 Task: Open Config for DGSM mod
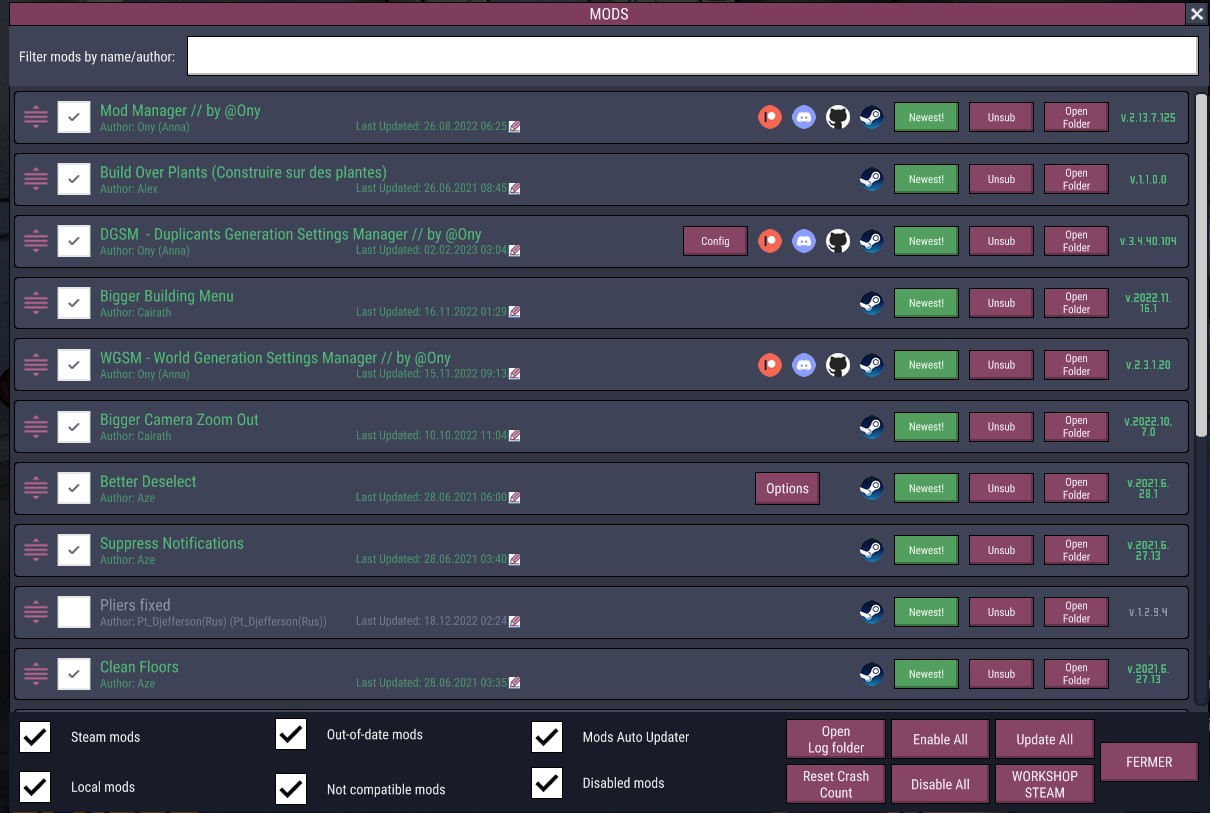(x=715, y=241)
